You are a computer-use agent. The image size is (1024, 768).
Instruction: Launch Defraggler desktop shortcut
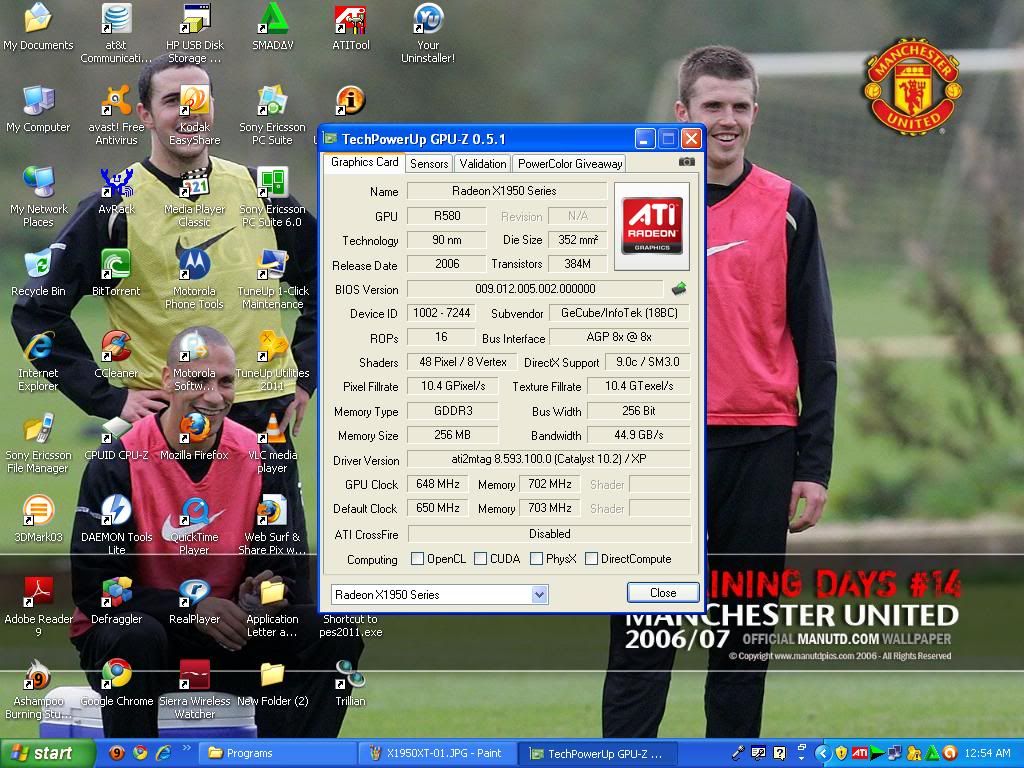[116, 601]
